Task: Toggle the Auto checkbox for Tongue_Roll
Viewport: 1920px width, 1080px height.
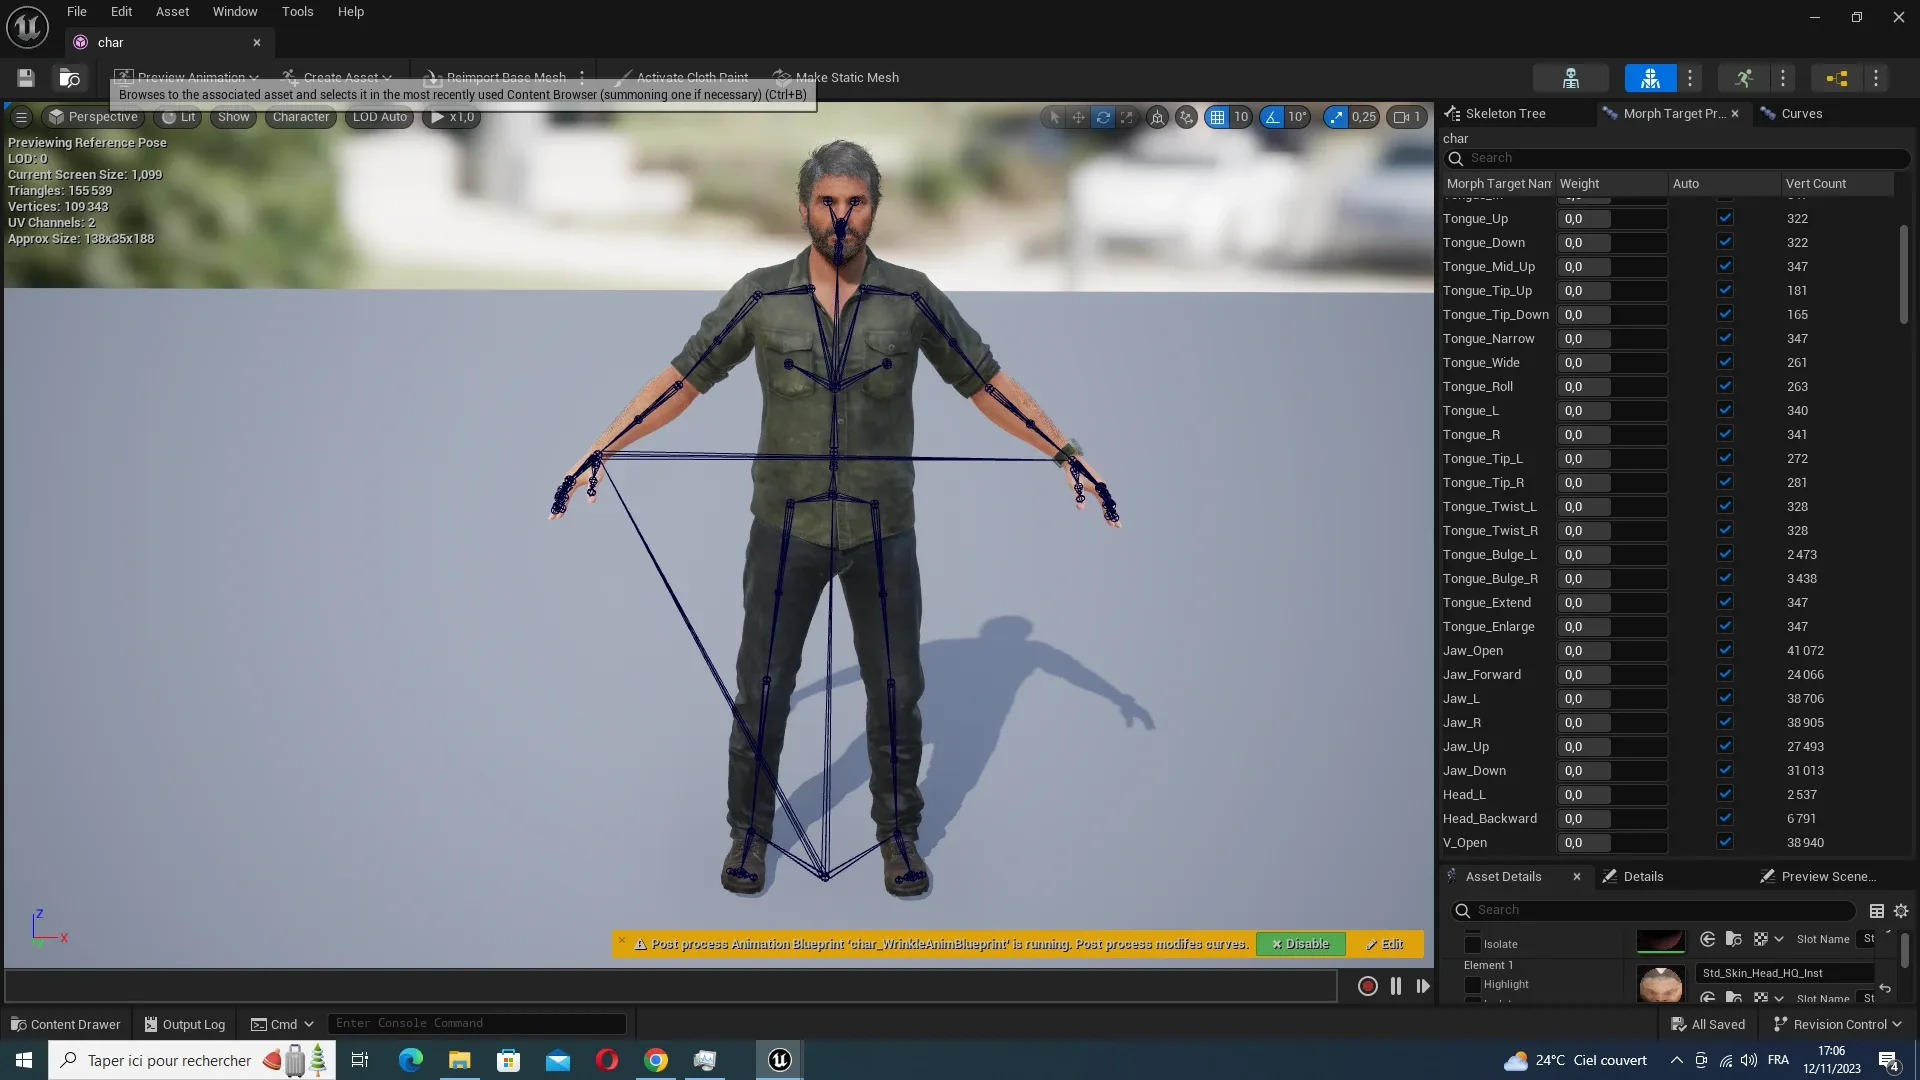Action: coord(1724,386)
